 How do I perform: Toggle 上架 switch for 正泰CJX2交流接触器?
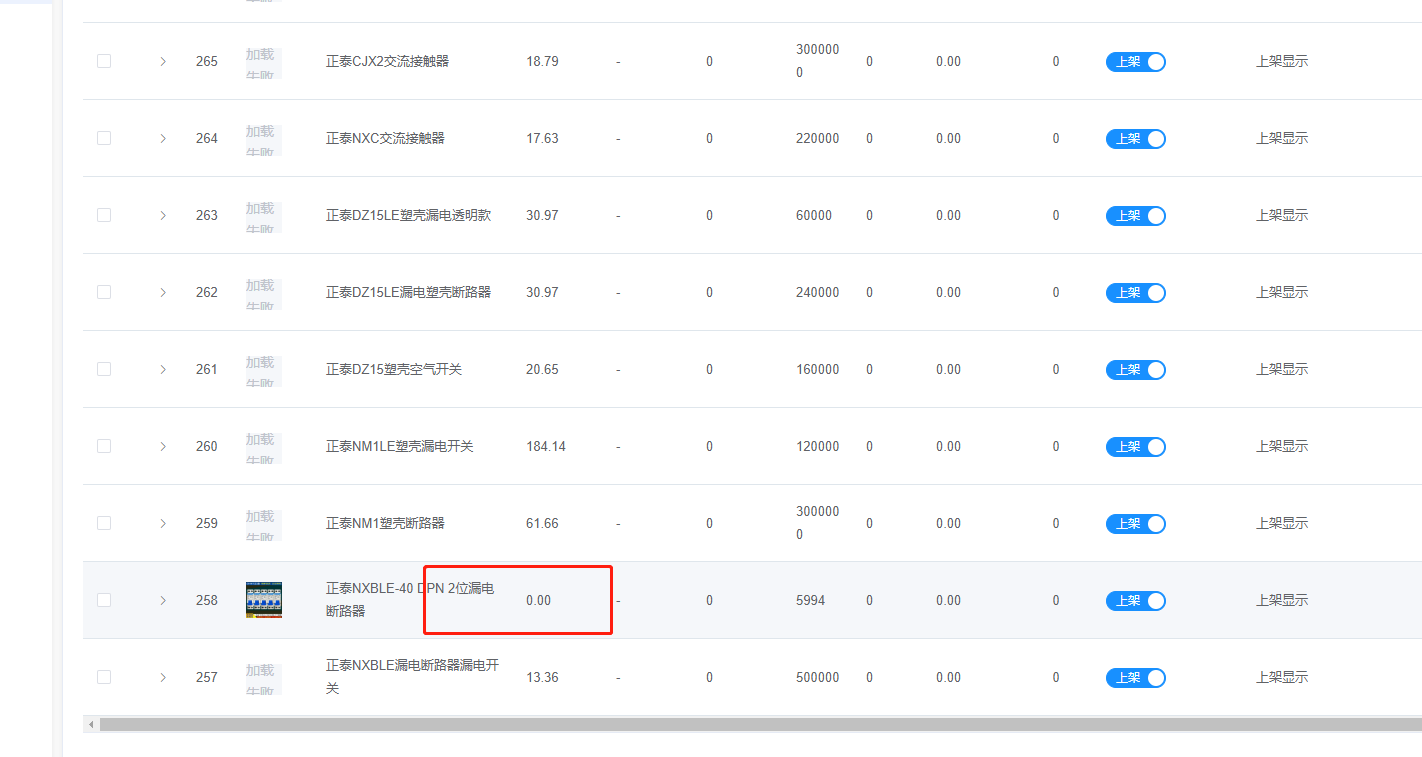pyautogui.click(x=1136, y=62)
